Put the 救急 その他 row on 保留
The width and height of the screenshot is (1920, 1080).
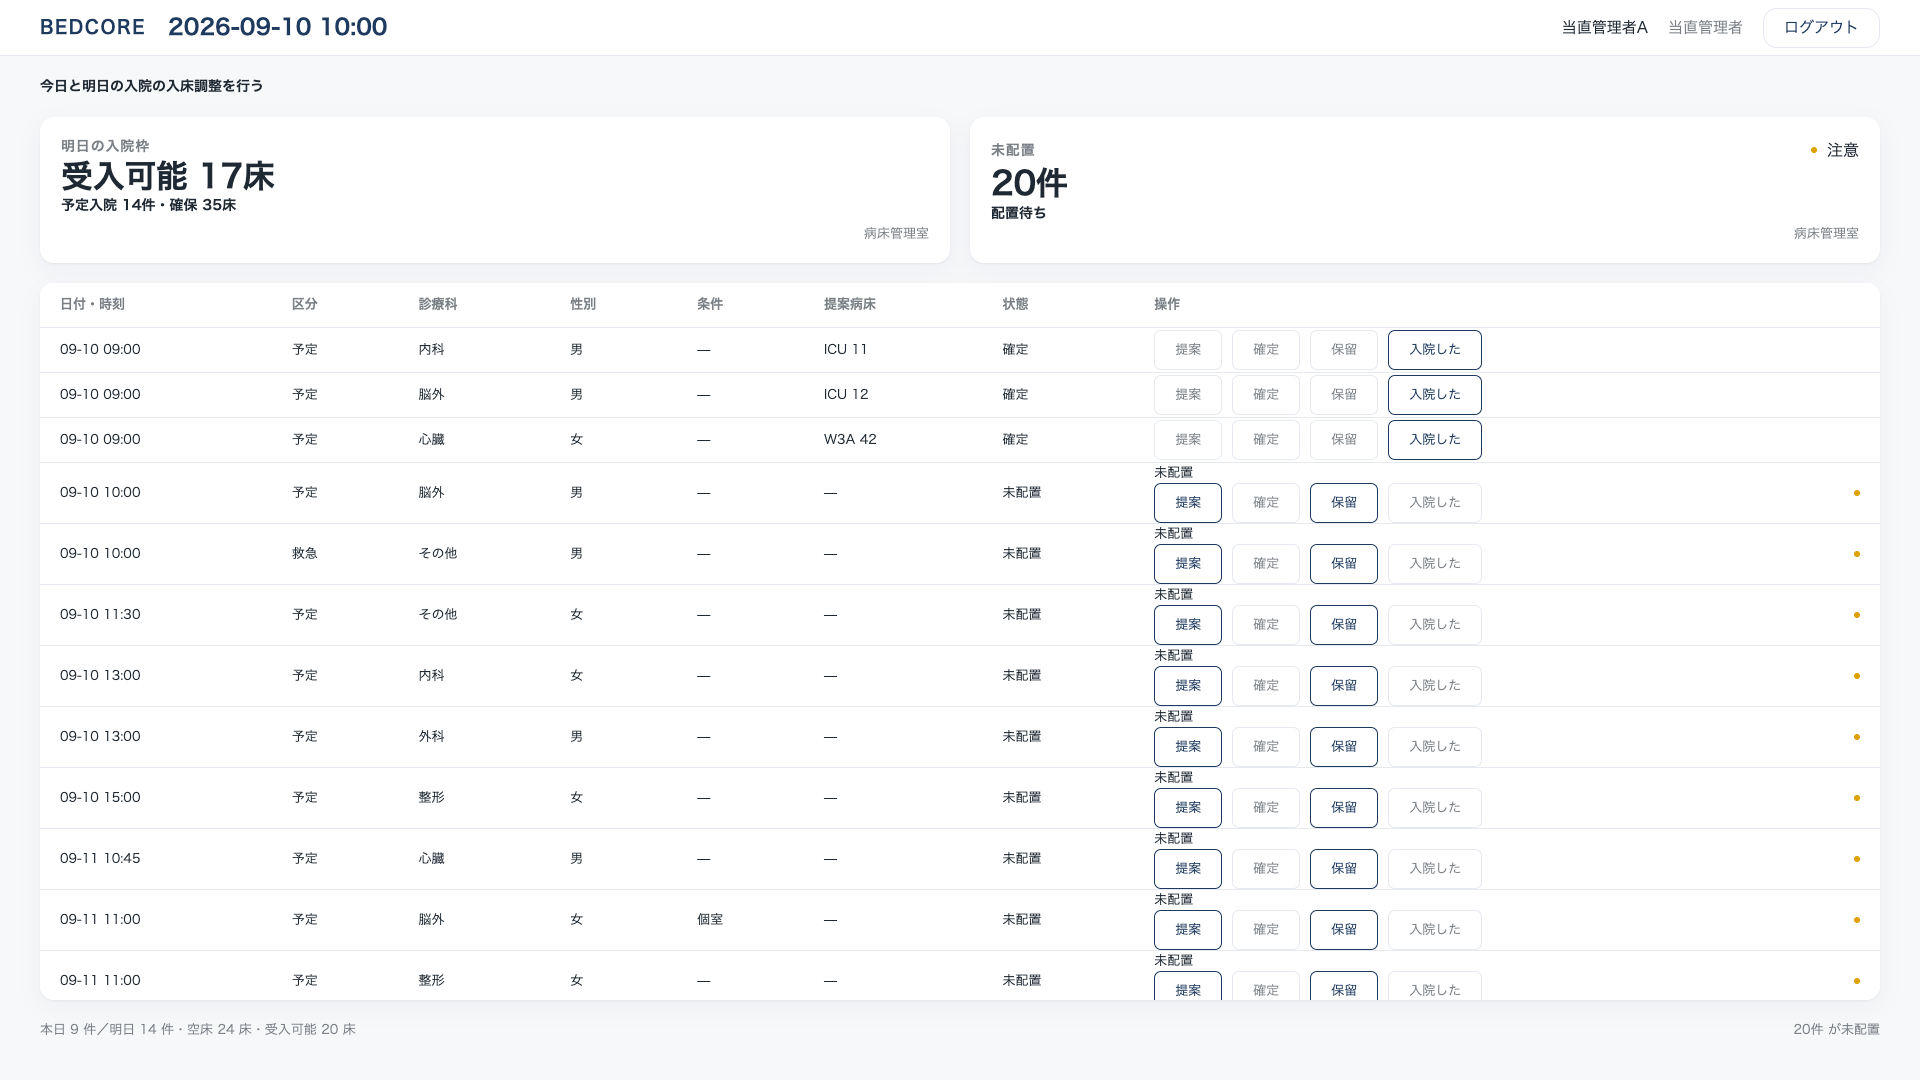(x=1343, y=564)
